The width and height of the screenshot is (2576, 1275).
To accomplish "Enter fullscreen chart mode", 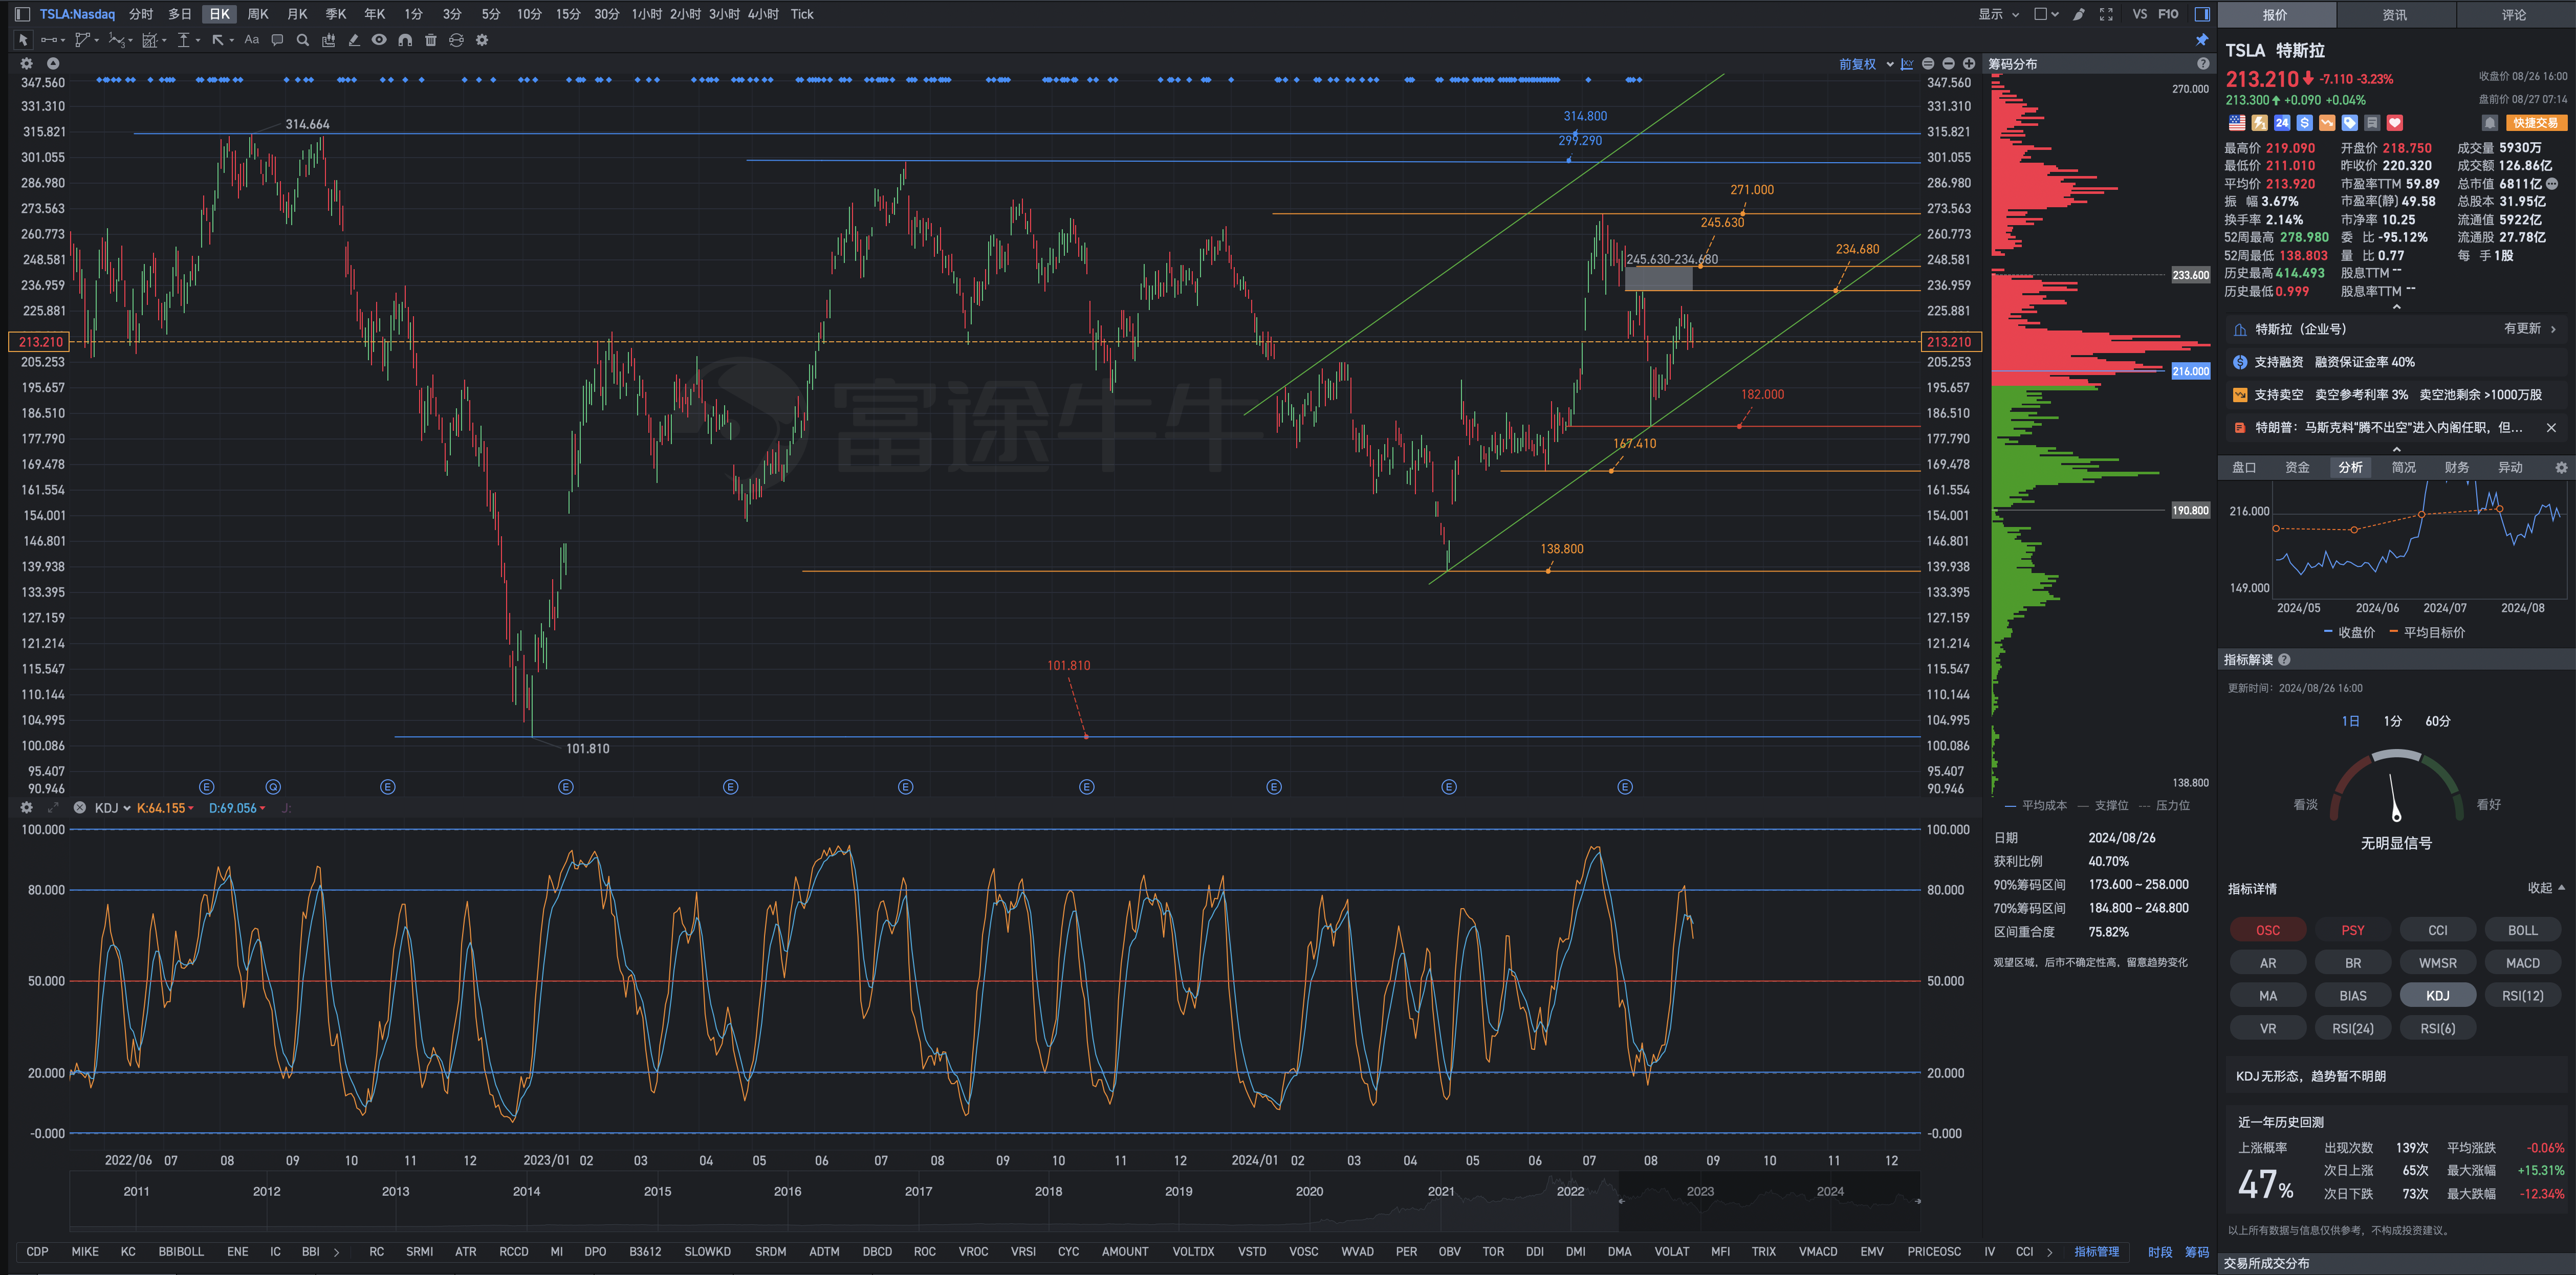I will [2106, 14].
